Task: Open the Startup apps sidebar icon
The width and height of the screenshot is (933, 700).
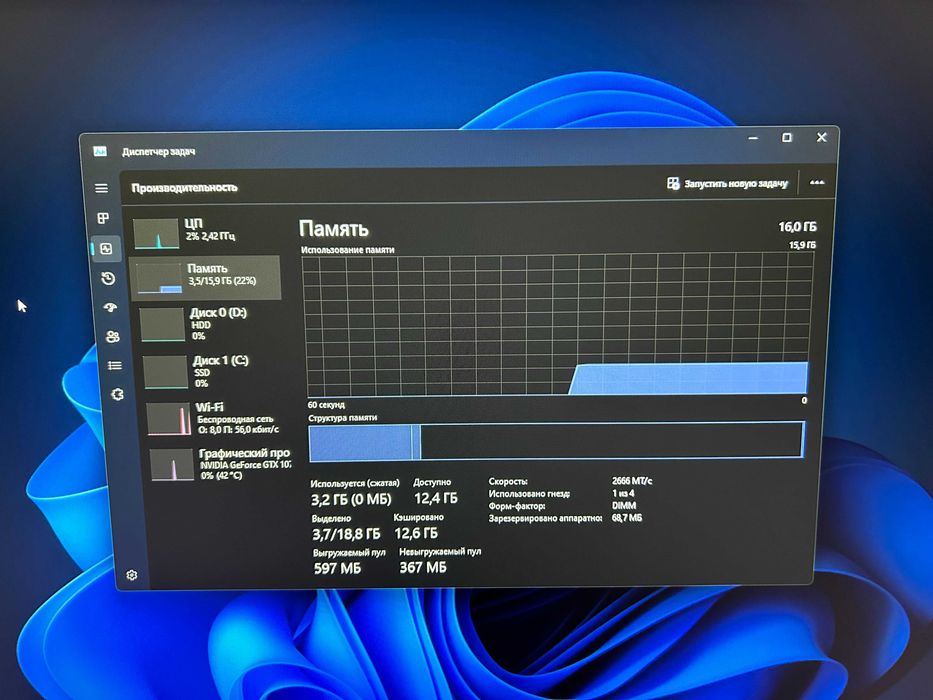Action: pyautogui.click(x=110, y=308)
